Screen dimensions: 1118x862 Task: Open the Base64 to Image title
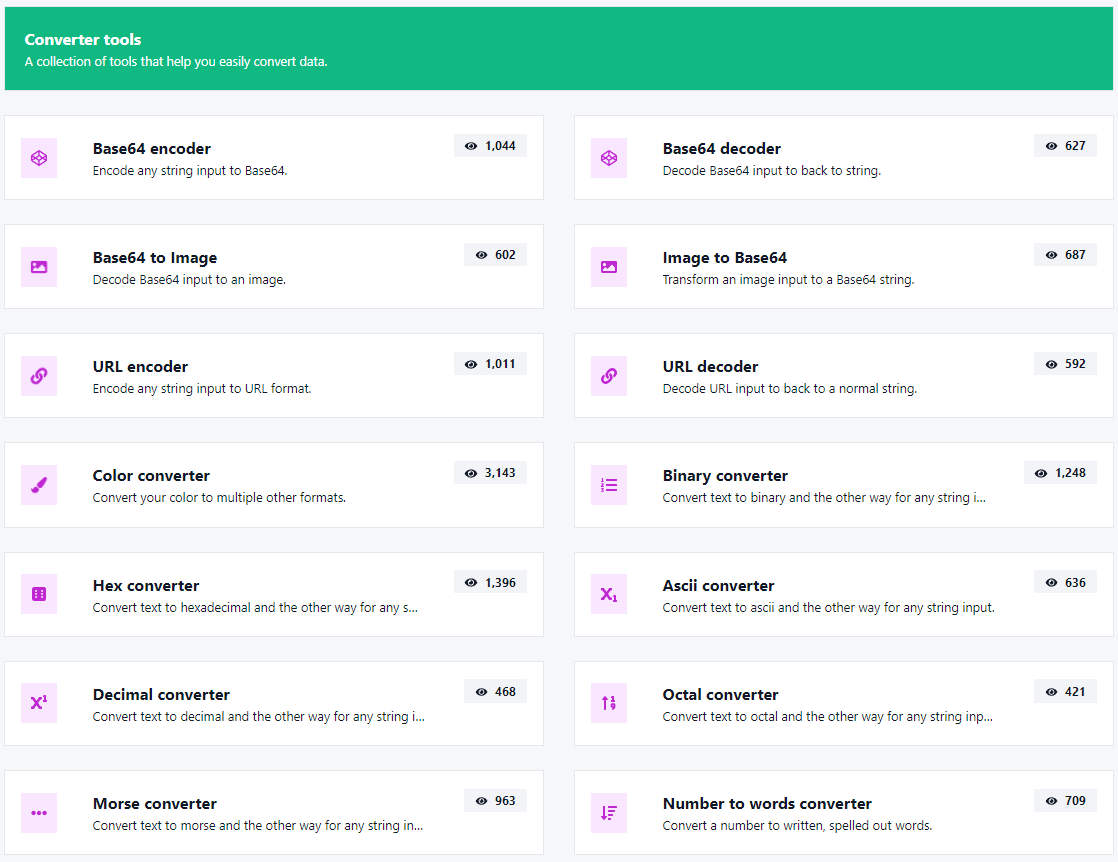[155, 257]
